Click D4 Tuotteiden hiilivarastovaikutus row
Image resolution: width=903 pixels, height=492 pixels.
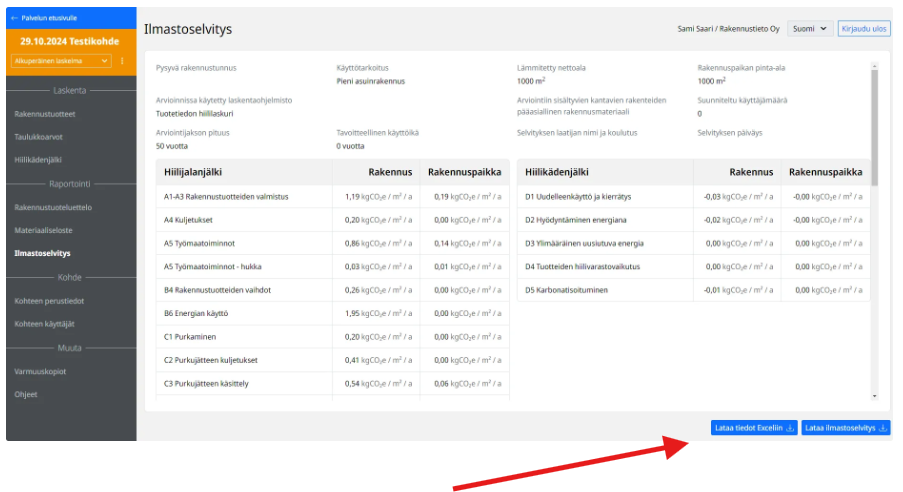click(x=693, y=267)
